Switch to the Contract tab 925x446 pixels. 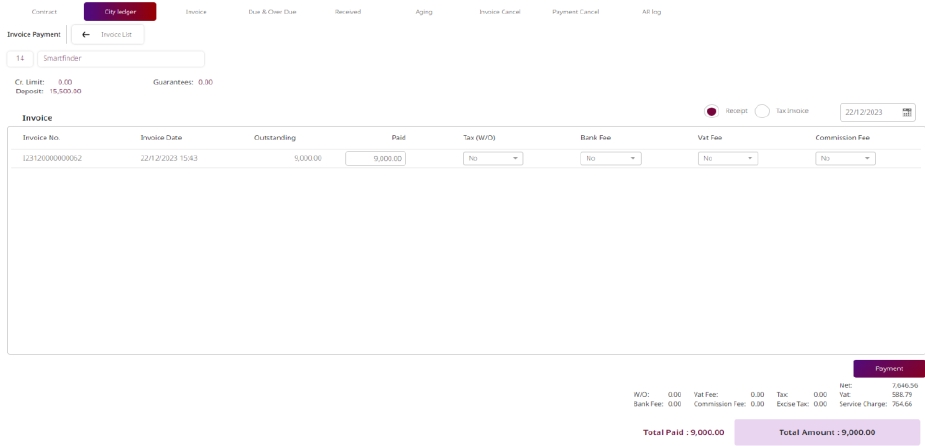[45, 12]
